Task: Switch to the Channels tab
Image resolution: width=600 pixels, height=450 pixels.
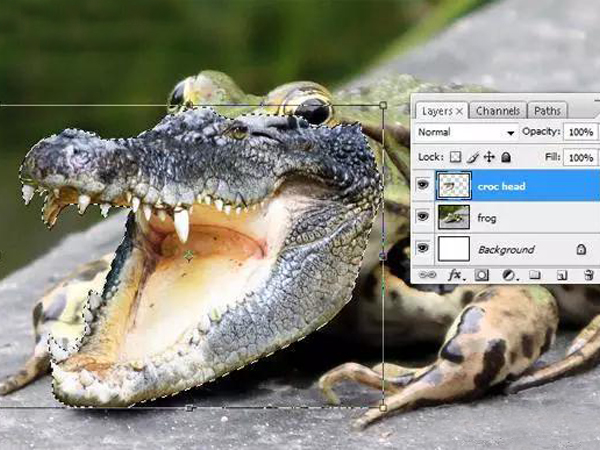Action: [497, 111]
